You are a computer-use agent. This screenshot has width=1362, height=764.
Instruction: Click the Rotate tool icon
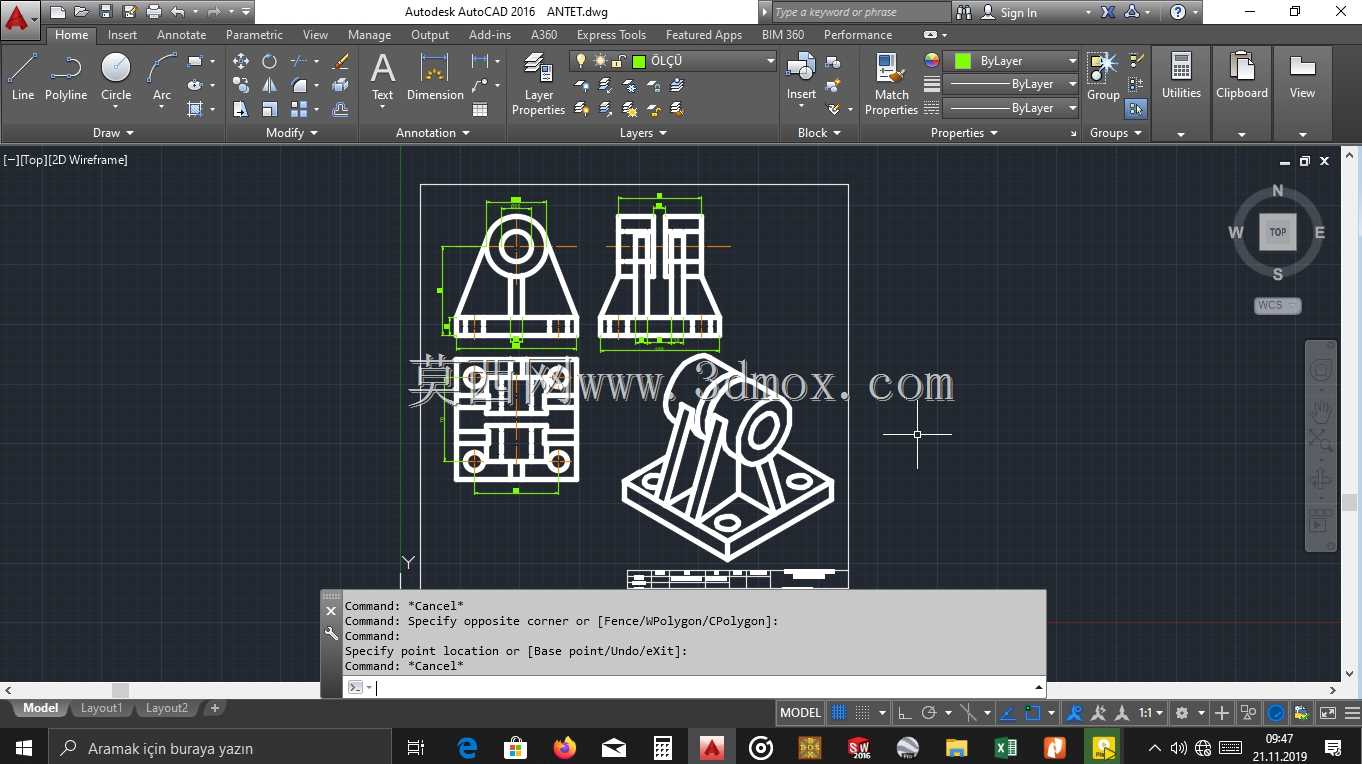point(269,61)
